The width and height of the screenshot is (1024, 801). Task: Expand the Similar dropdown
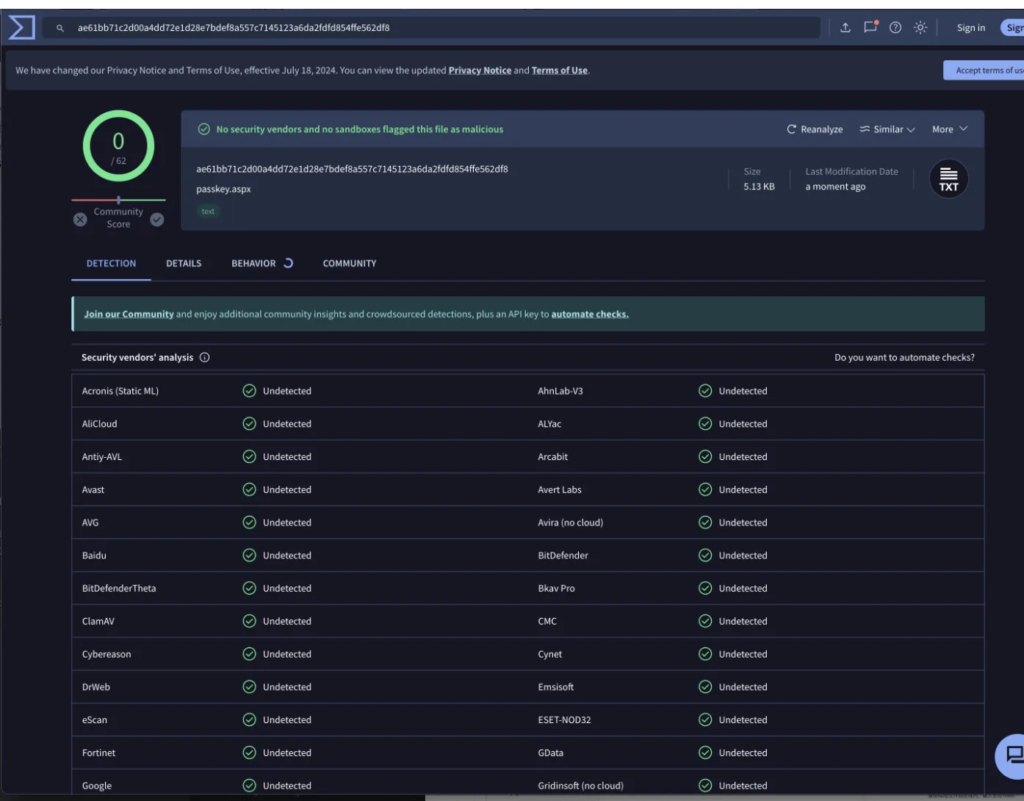point(887,129)
